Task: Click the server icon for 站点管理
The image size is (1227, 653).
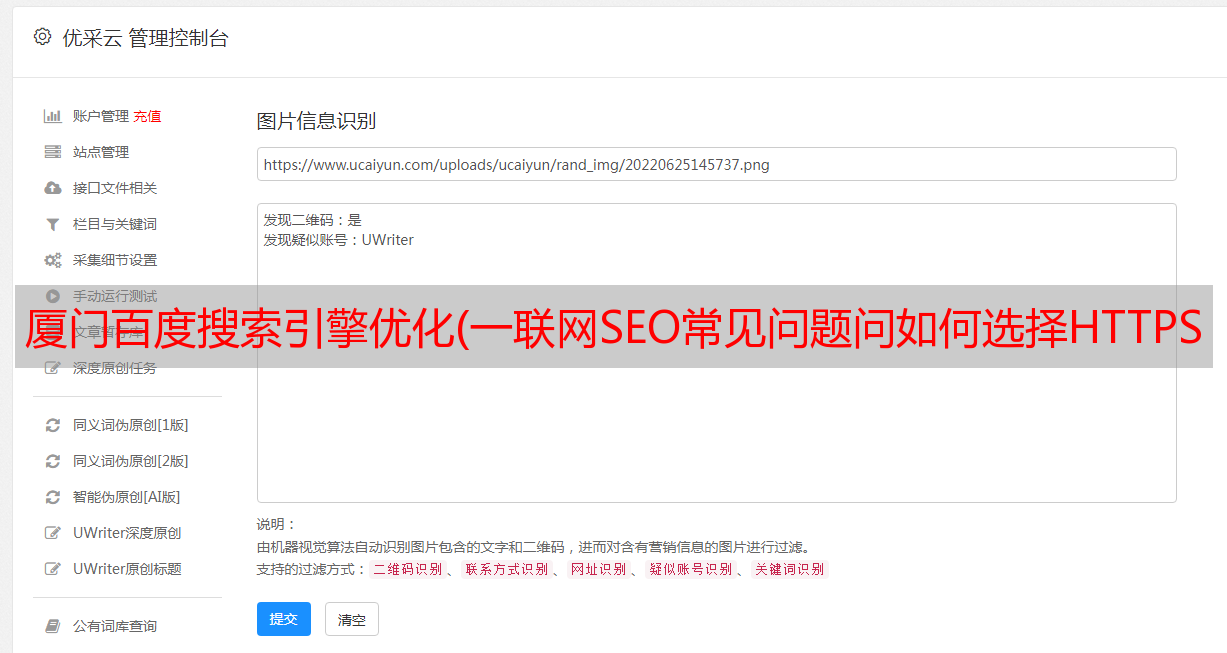Action: pyautogui.click(x=53, y=152)
